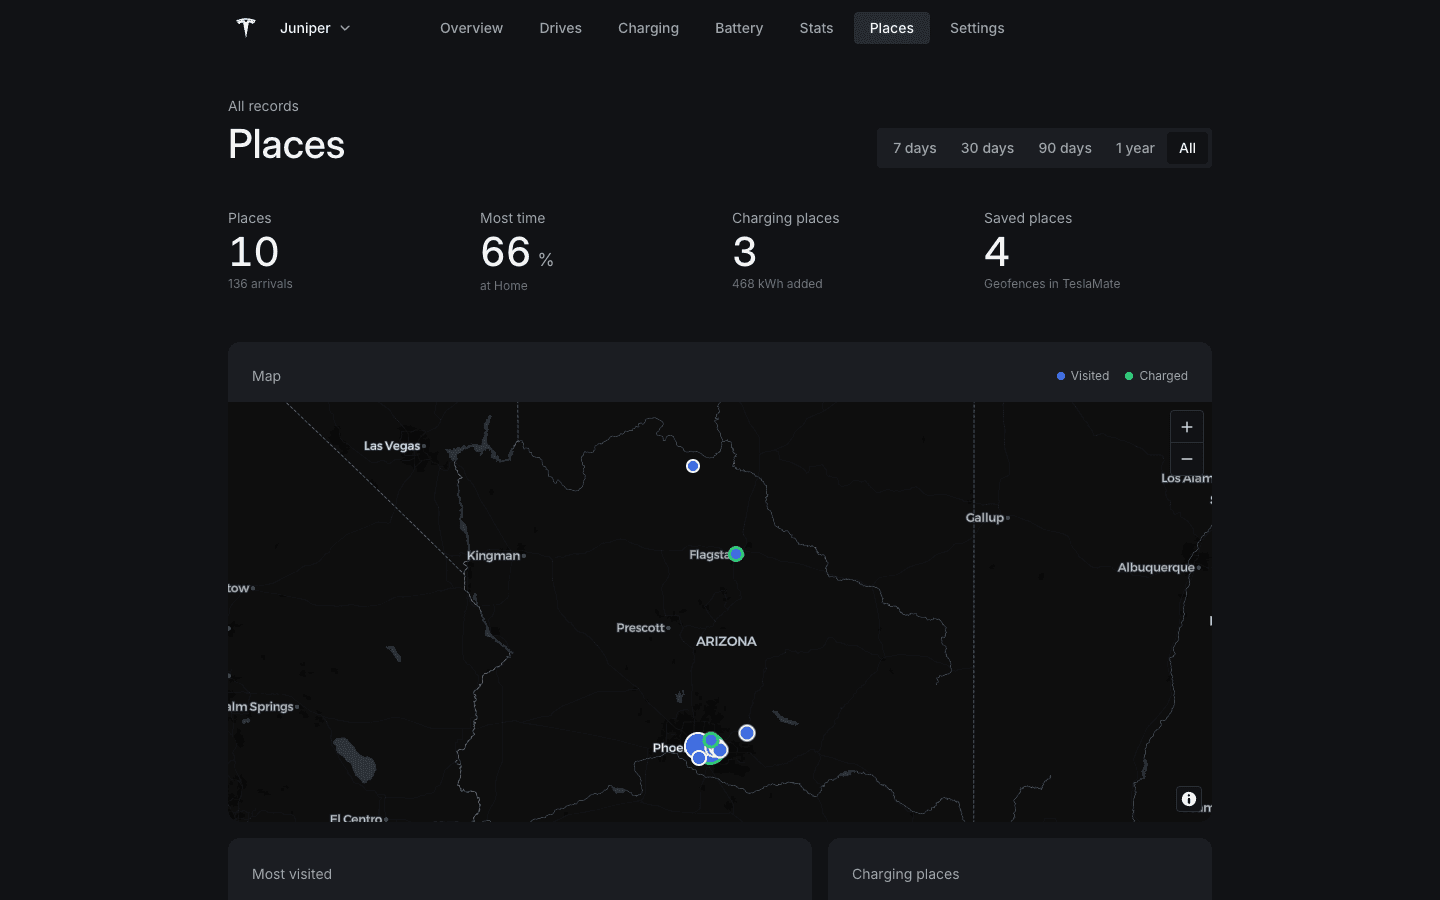This screenshot has width=1440, height=900.
Task: Filter records to 1 year
Action: [x=1135, y=148]
